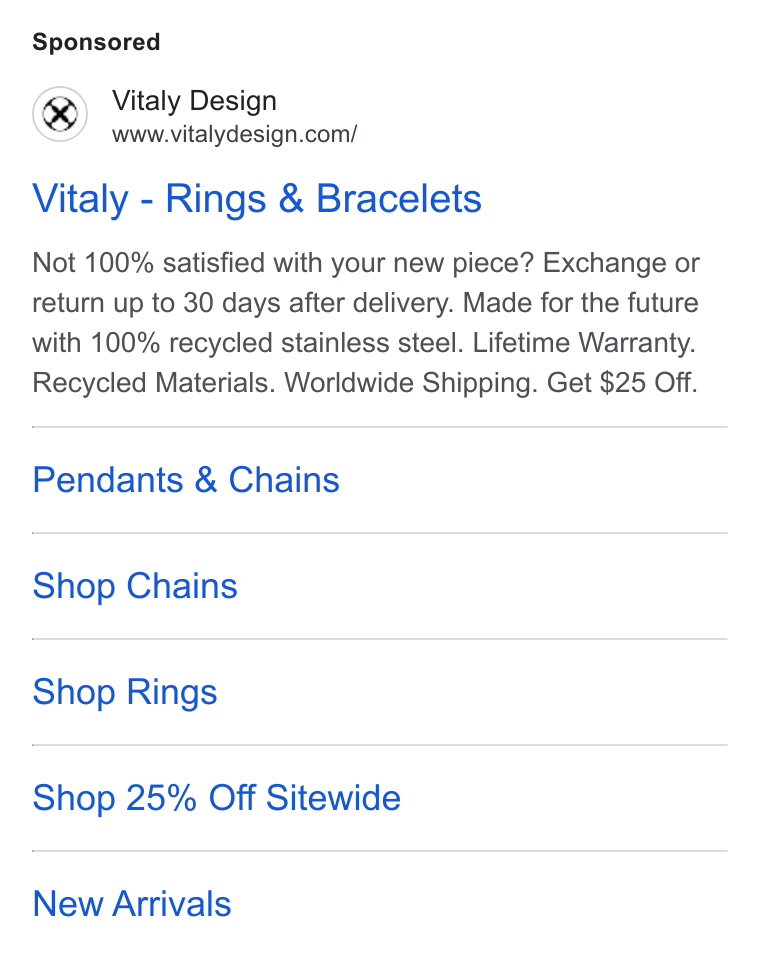Click the Vitaly Design advertiser name
Screen dimensions: 760x956
pos(194,101)
